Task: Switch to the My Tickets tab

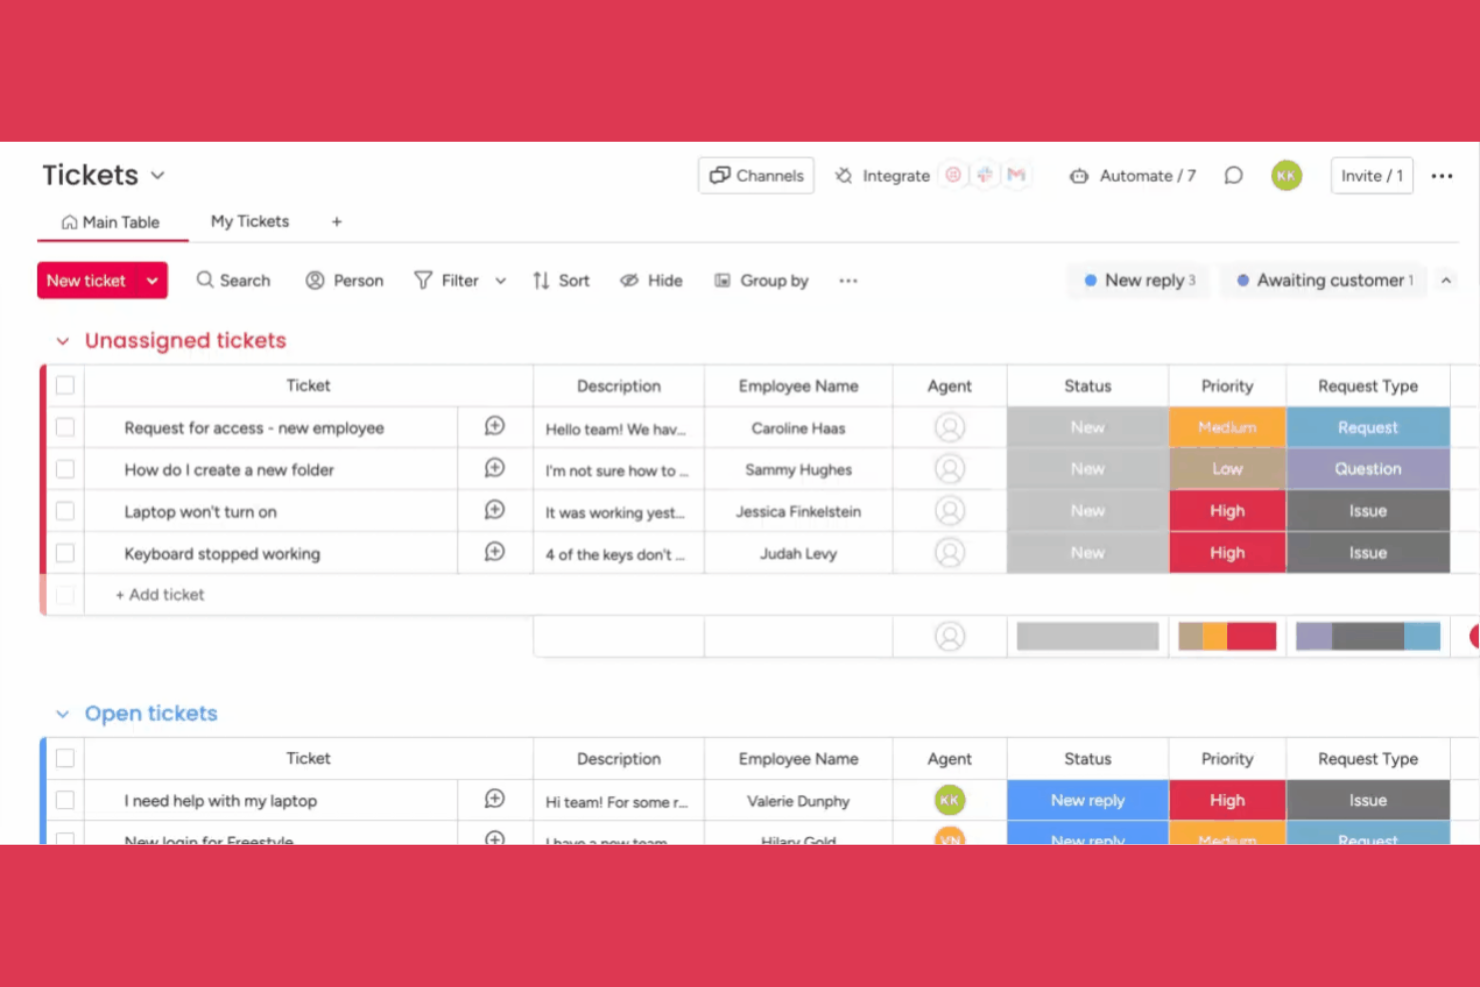Action: tap(249, 221)
